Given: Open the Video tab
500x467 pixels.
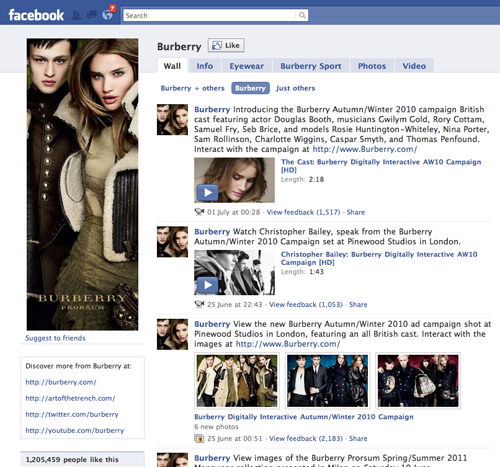Looking at the screenshot, I should coord(414,66).
